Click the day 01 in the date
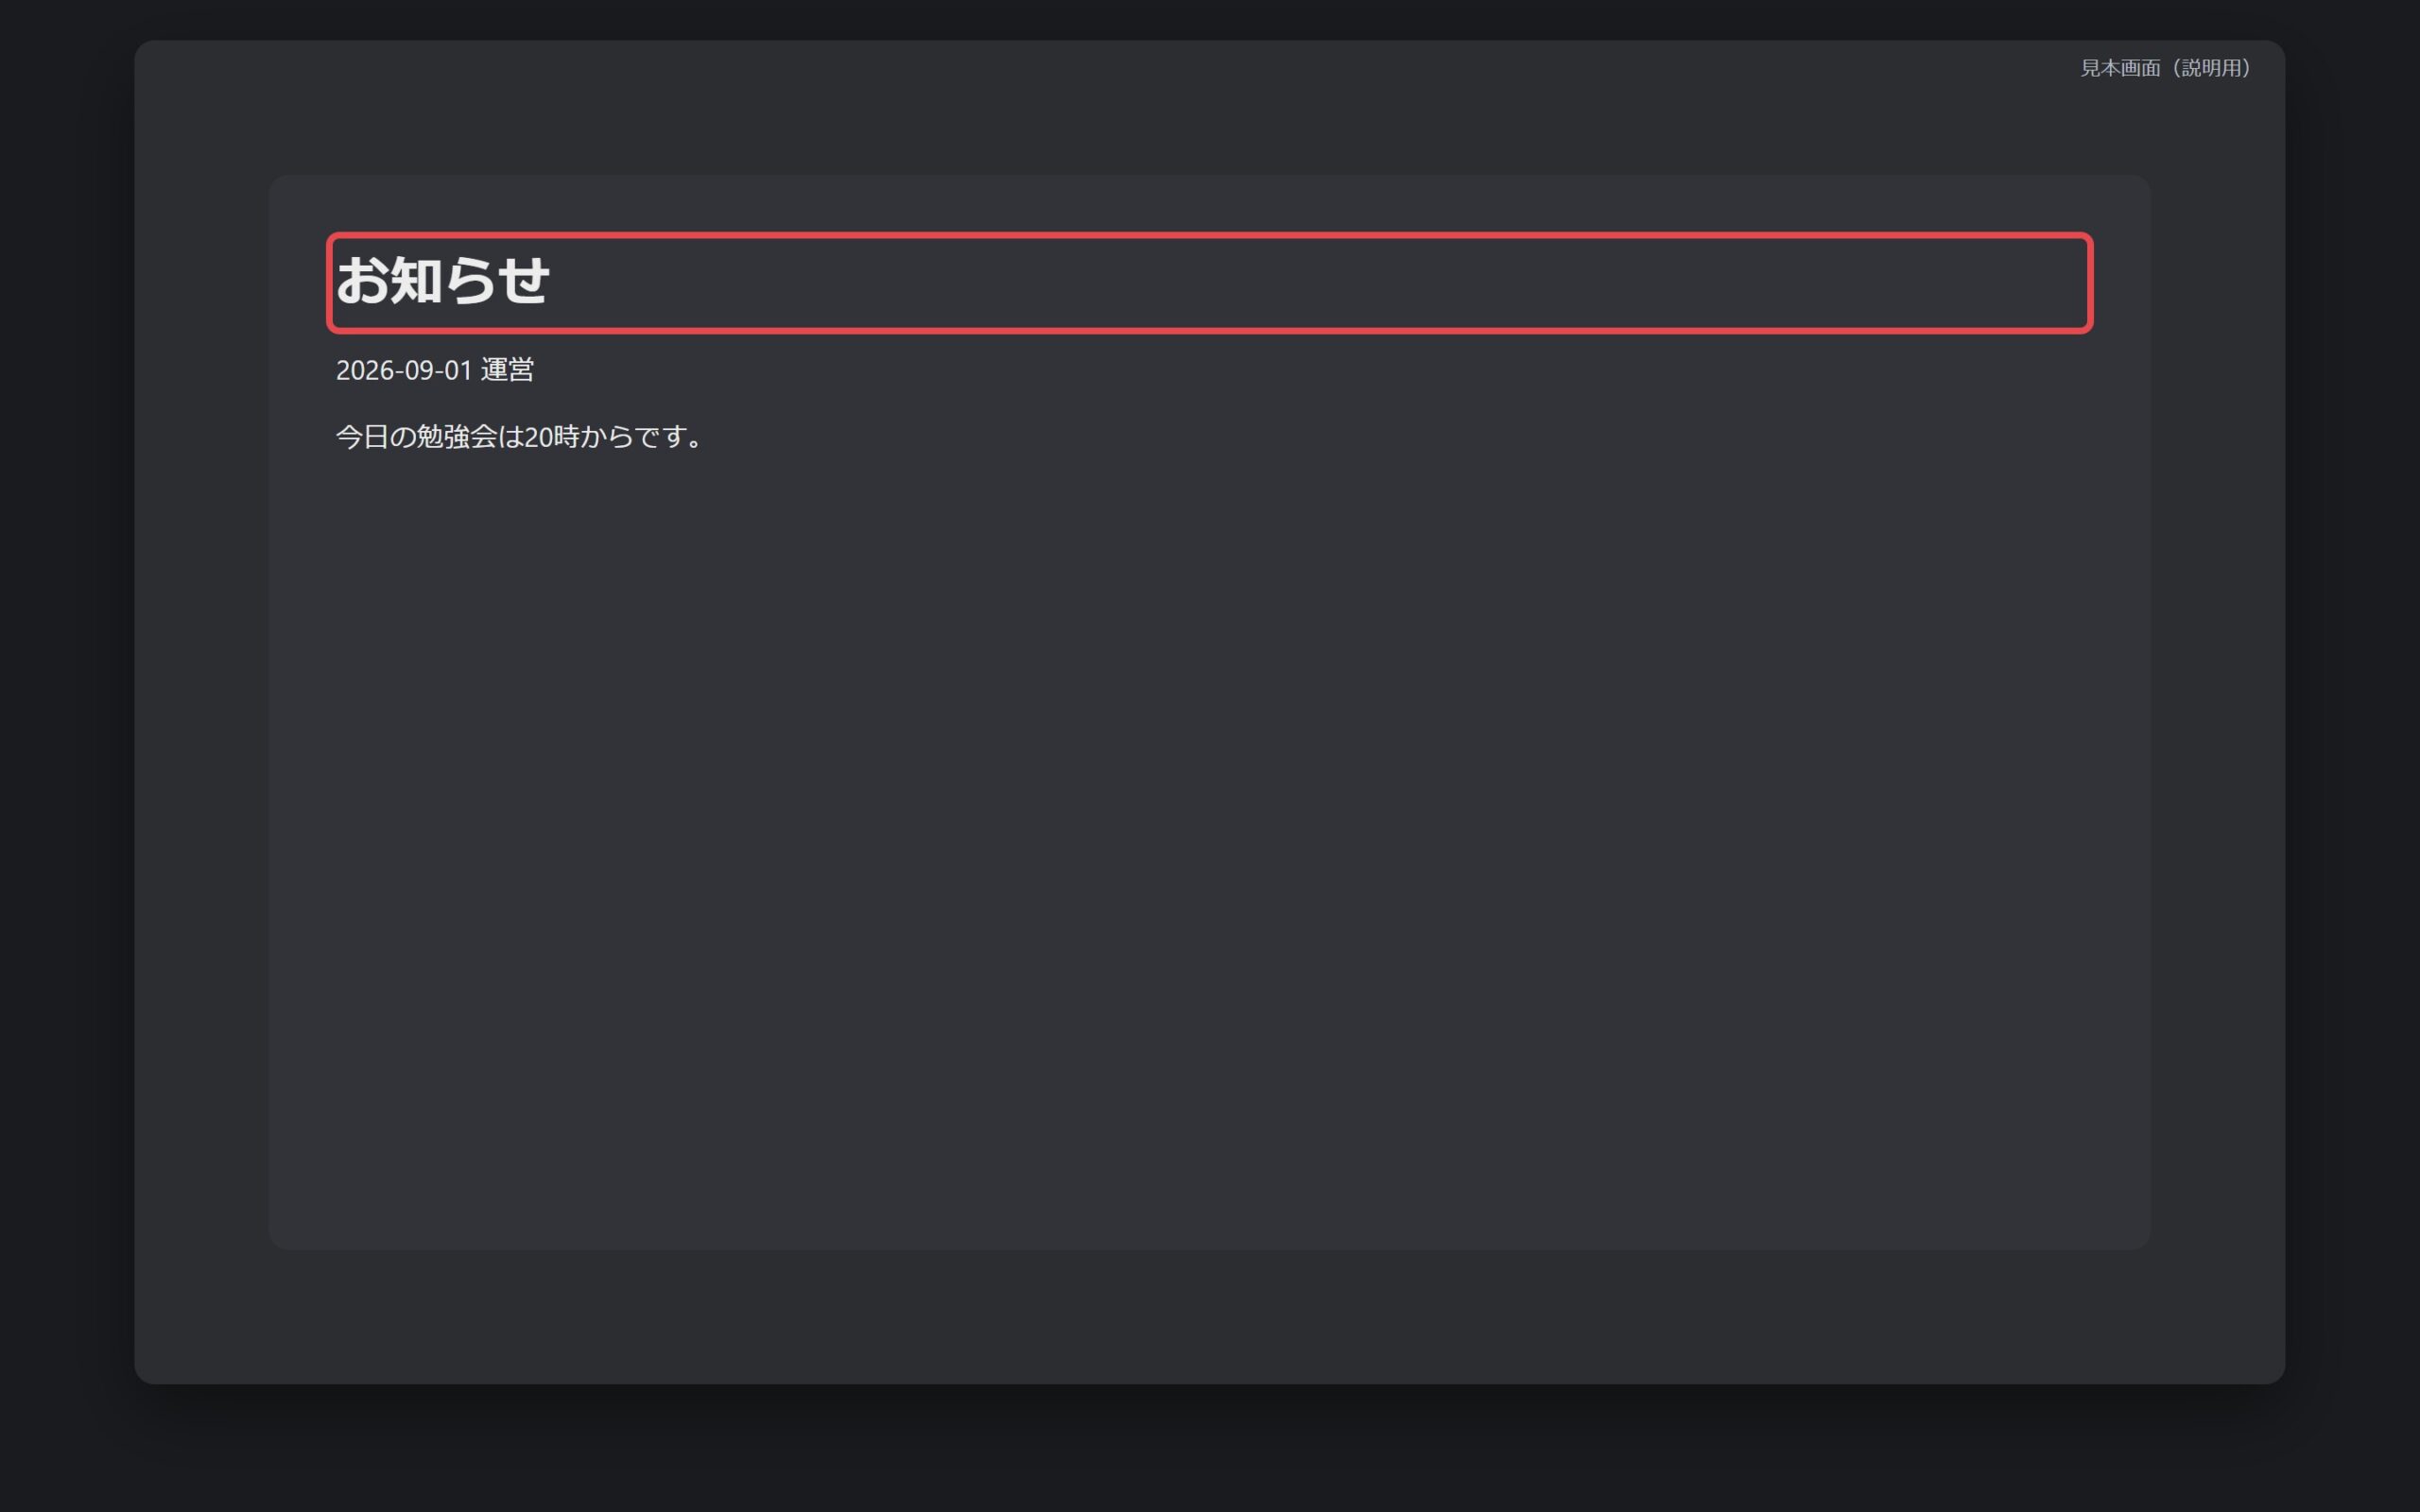 [458, 371]
